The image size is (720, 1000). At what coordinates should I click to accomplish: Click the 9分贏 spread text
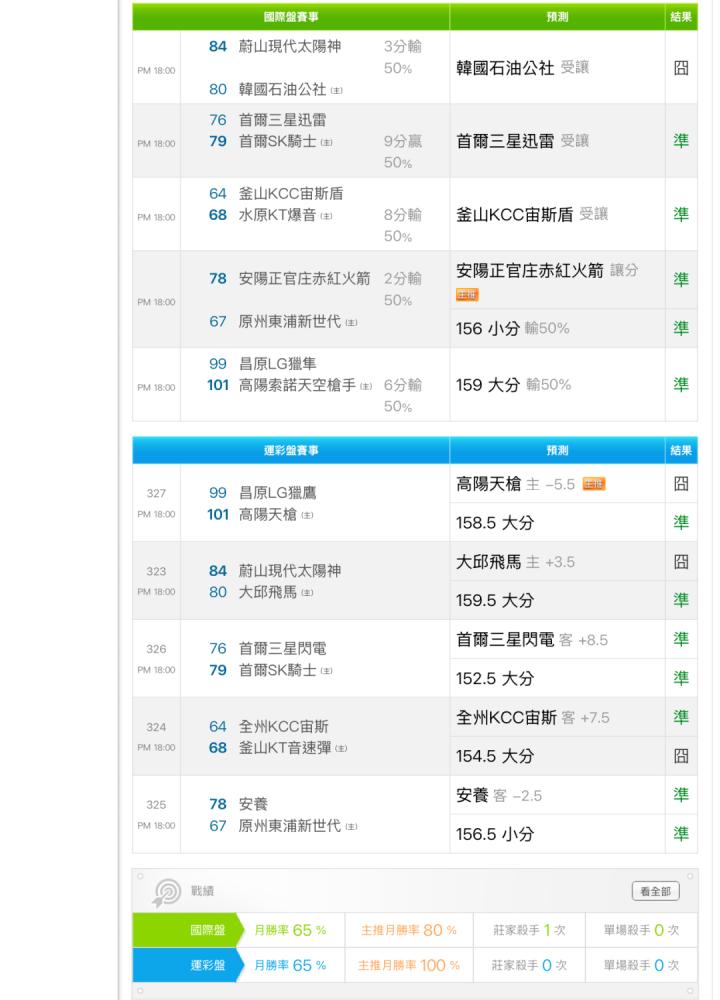[402, 141]
